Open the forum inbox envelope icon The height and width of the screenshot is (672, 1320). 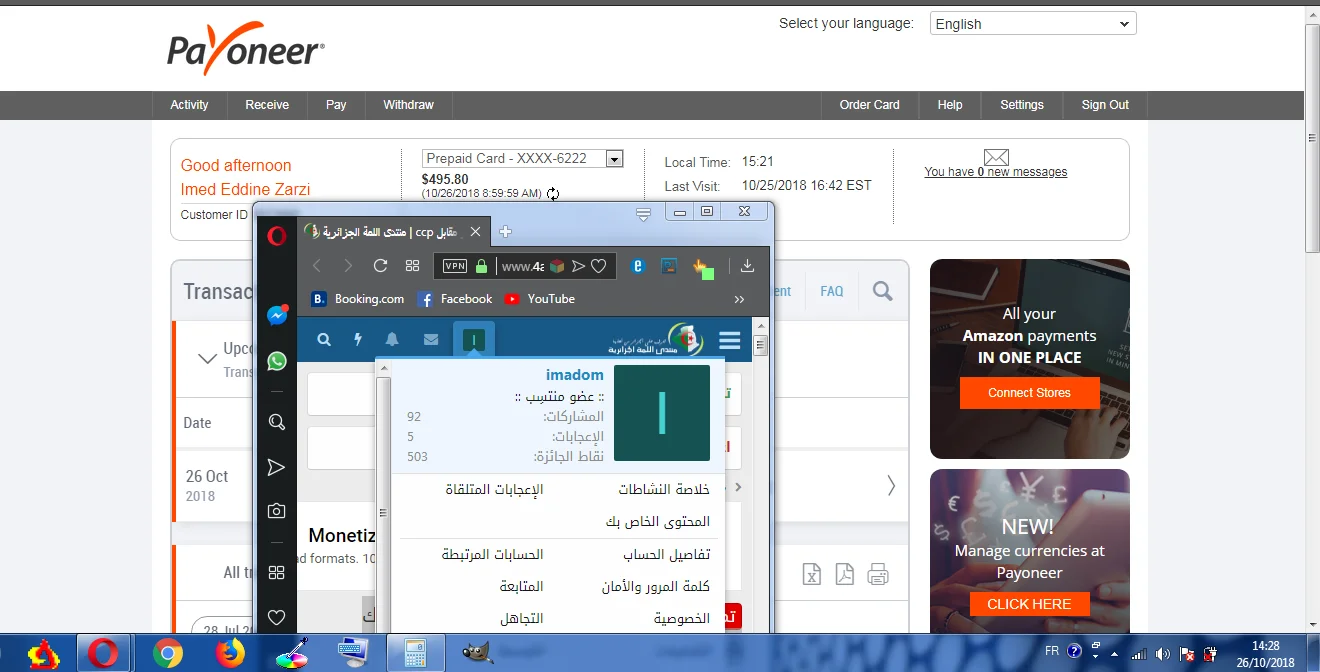(431, 340)
